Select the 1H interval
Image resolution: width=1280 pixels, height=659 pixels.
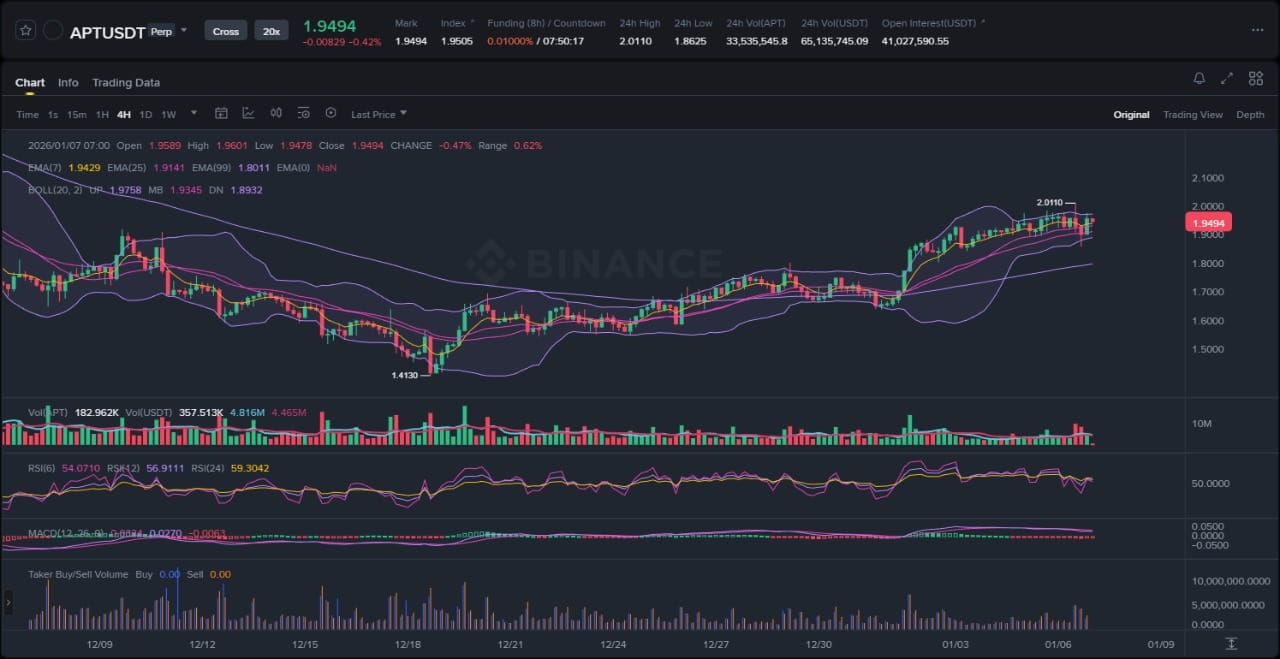tap(102, 115)
